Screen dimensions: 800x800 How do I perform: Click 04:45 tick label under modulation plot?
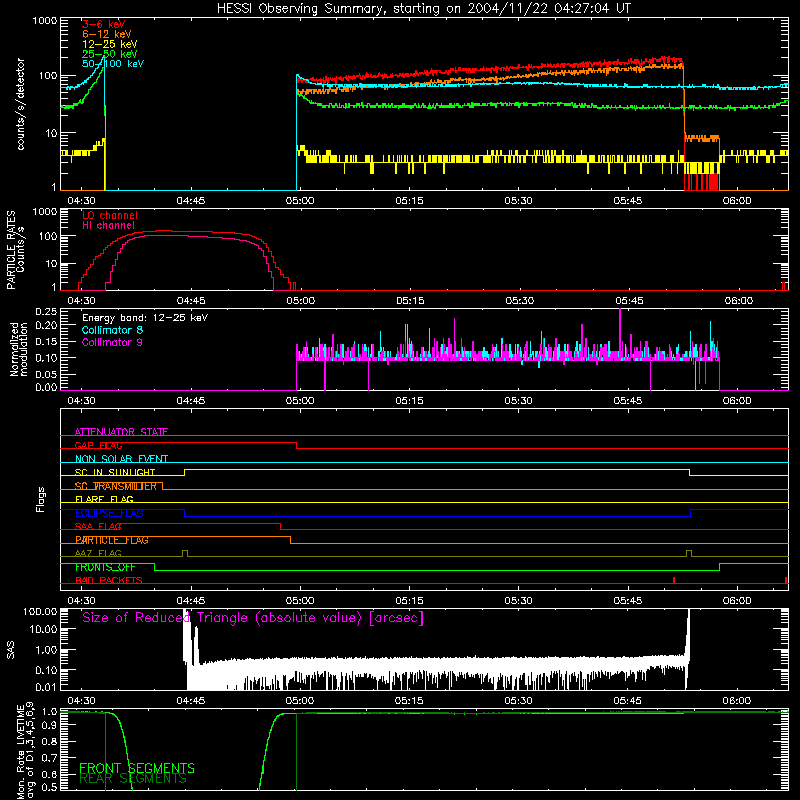coord(191,401)
